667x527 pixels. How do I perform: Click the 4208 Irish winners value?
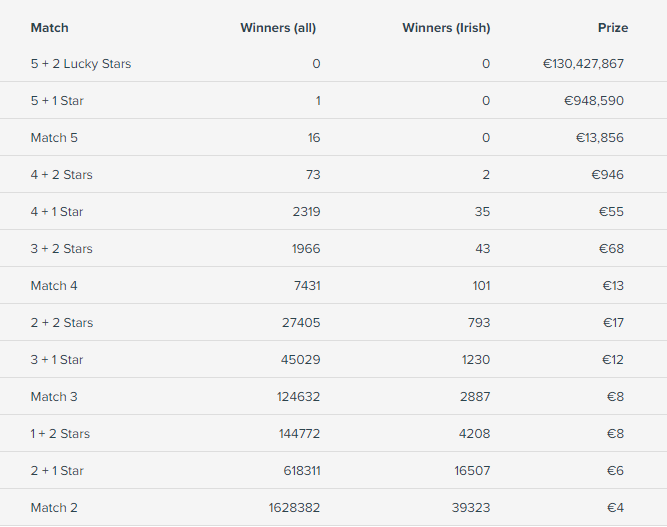click(x=474, y=434)
